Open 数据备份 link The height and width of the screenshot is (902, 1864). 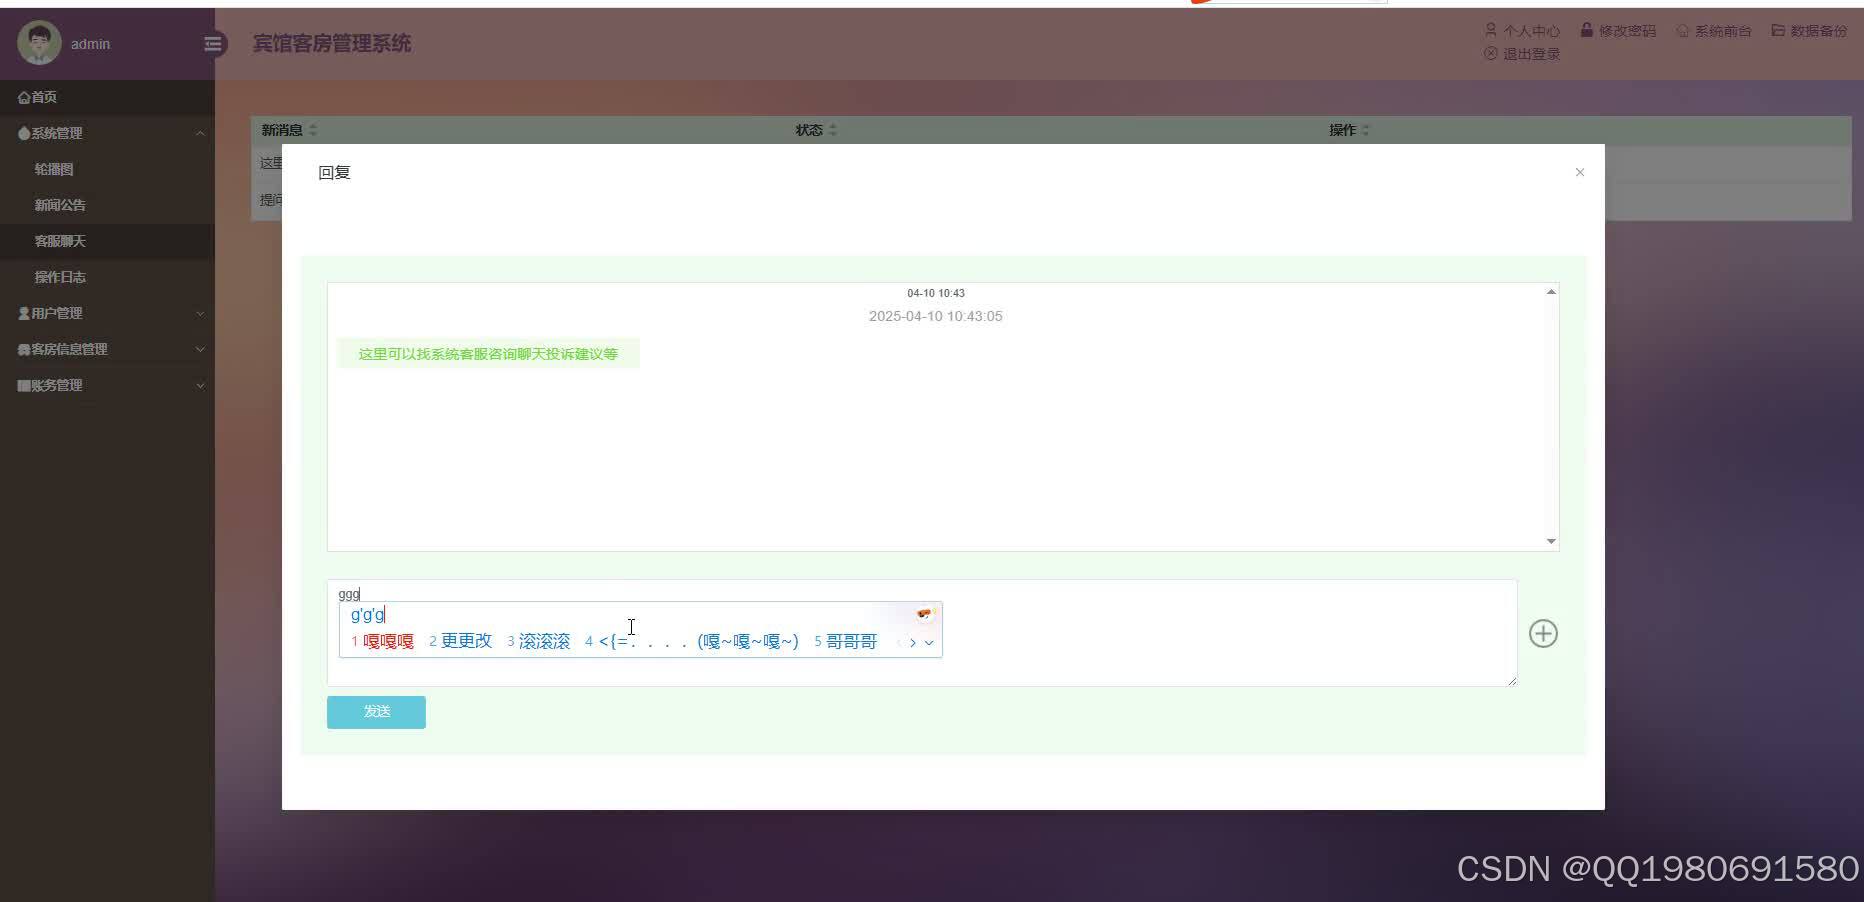(1809, 31)
